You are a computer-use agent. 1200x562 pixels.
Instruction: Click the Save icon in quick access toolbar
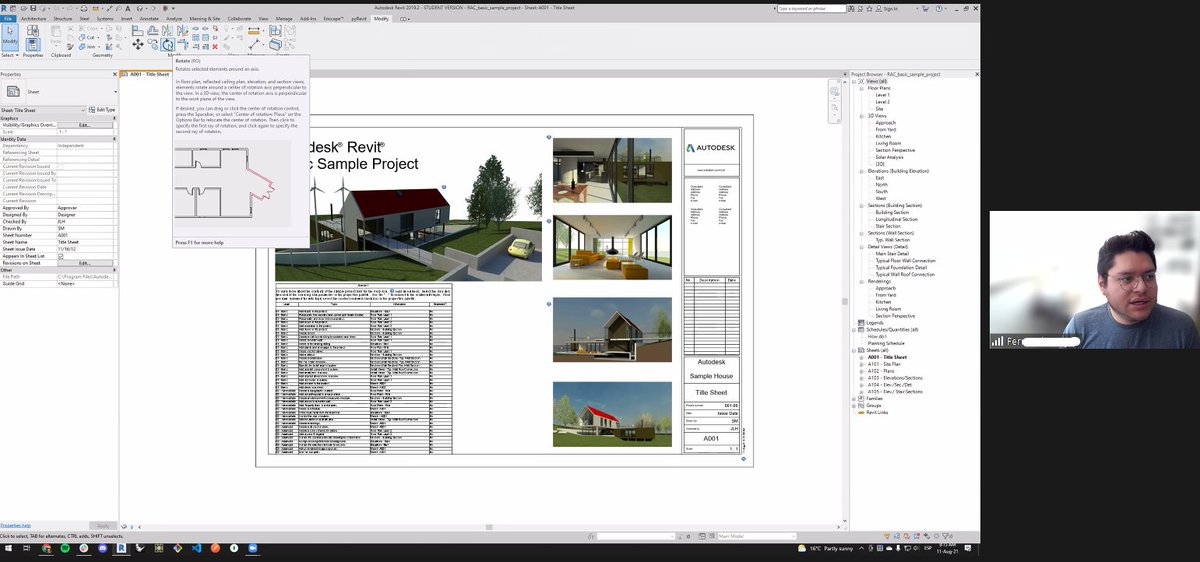tap(33, 8)
